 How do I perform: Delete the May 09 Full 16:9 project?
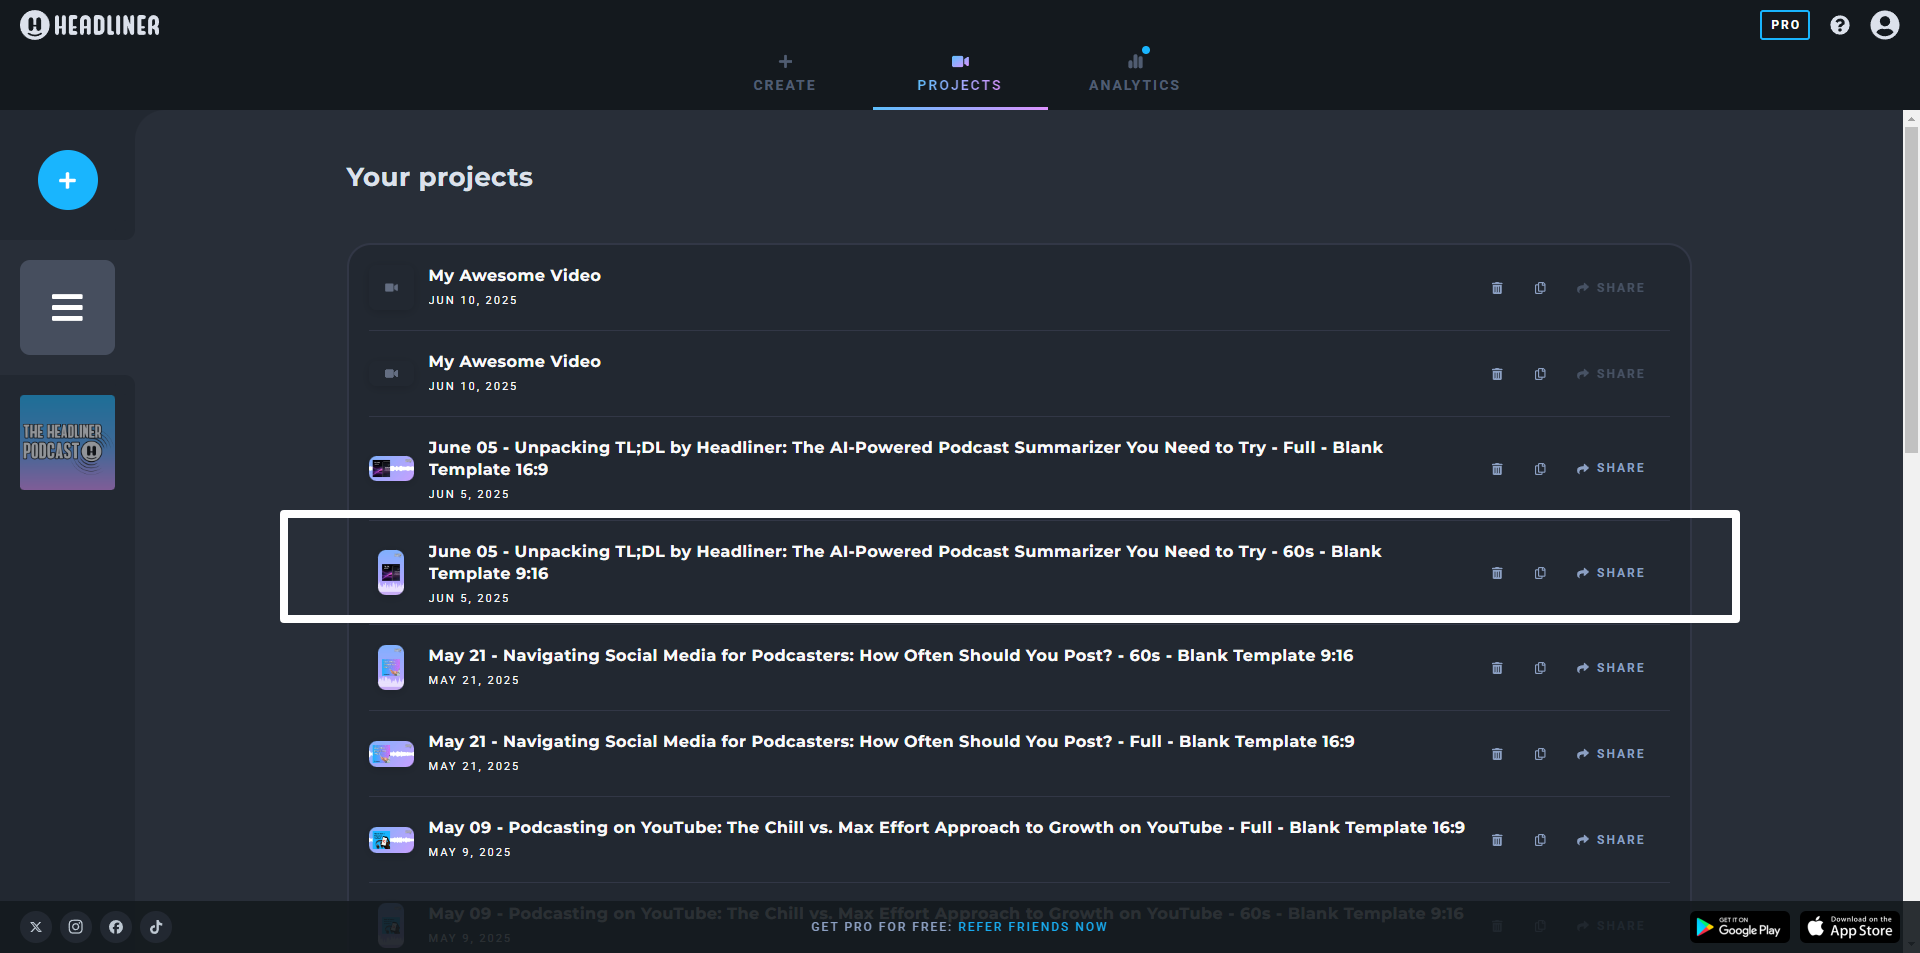[x=1497, y=840]
